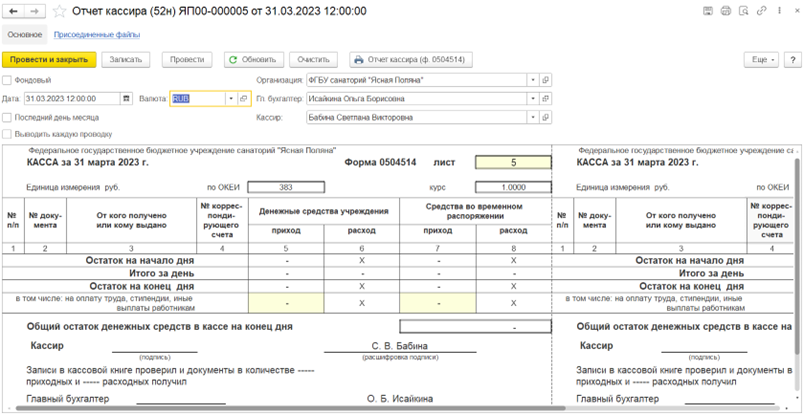Open Организация record with its square icon
The height and width of the screenshot is (414, 803).
pyautogui.click(x=546, y=80)
